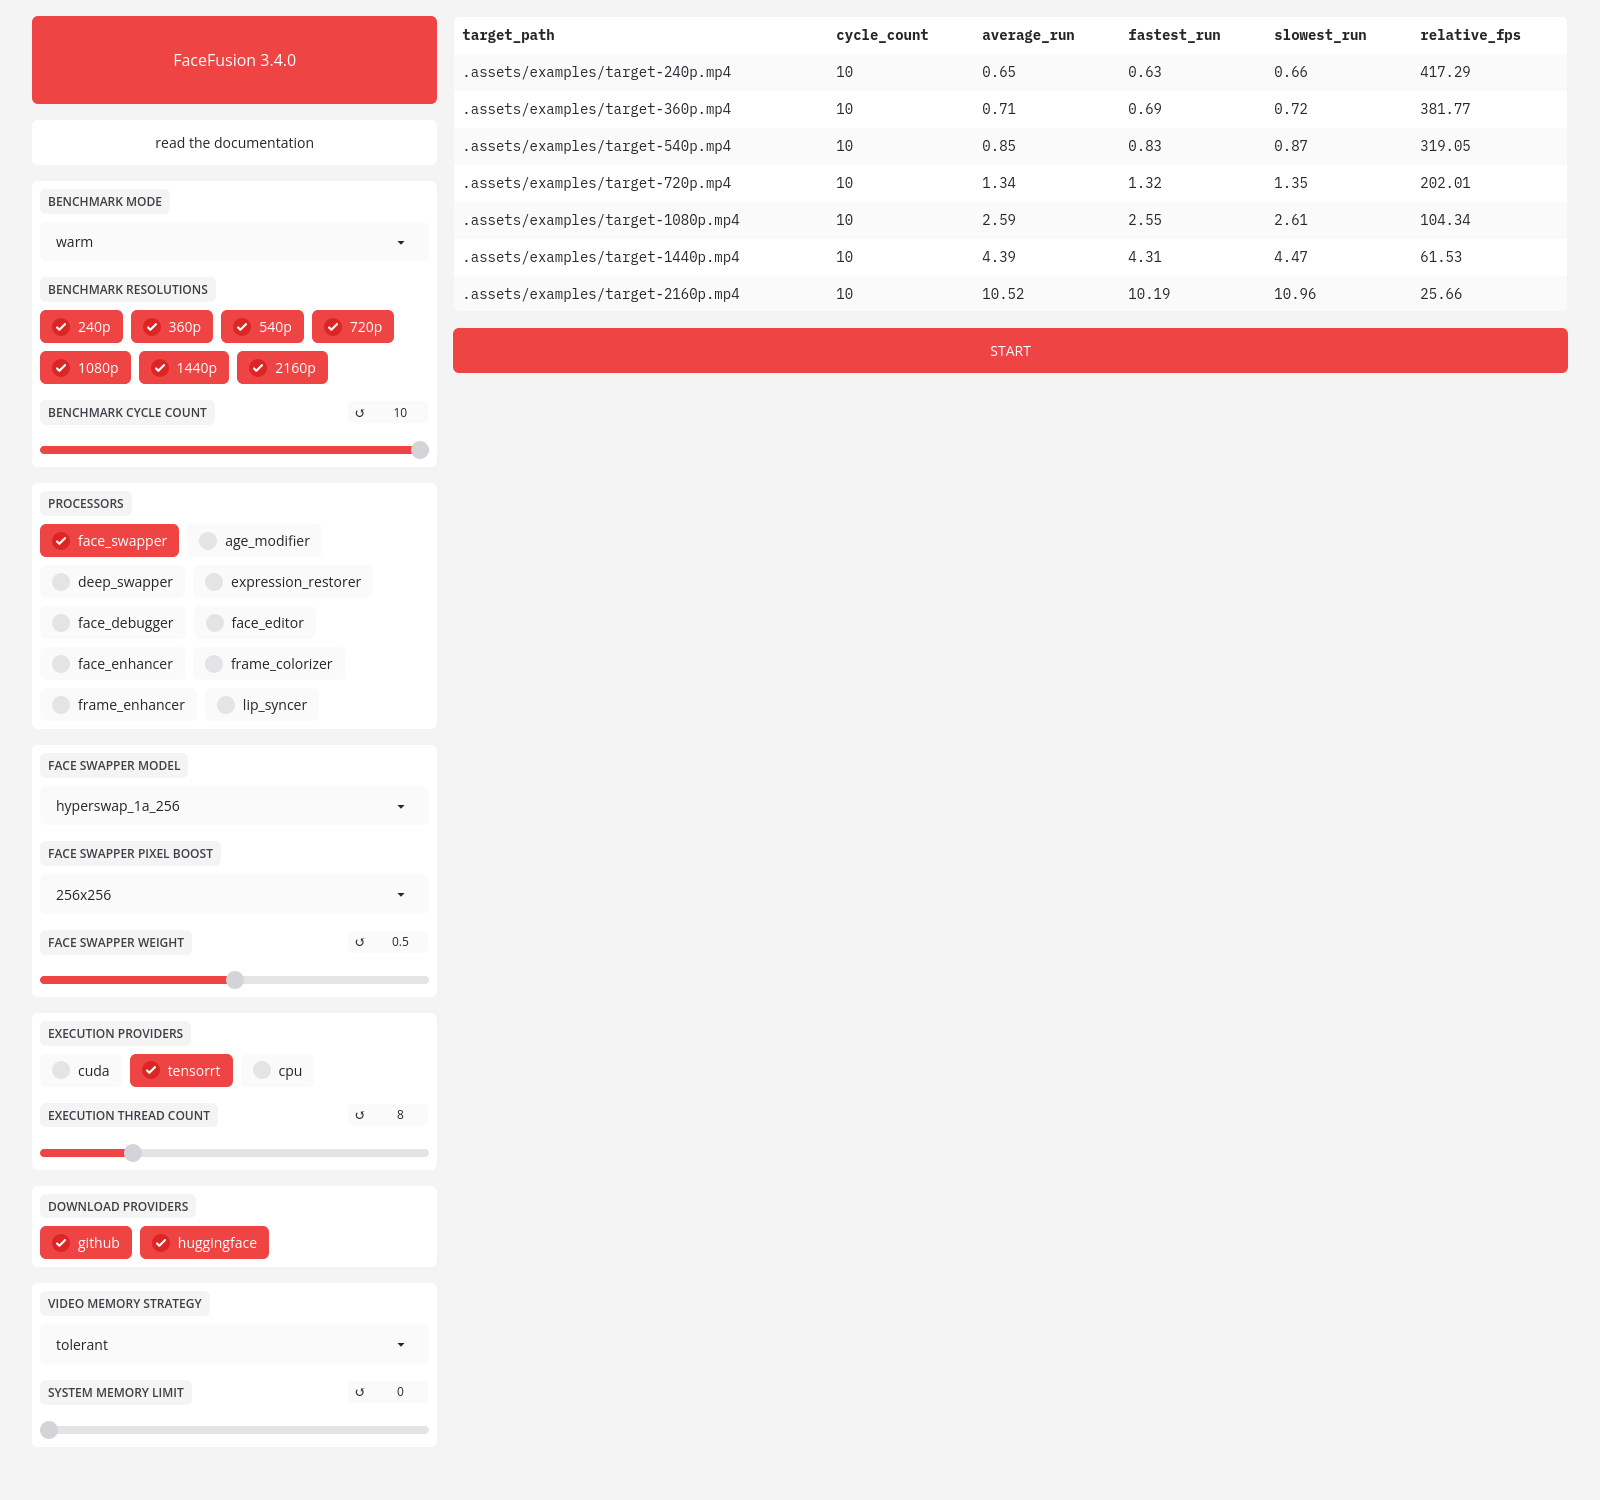This screenshot has width=1600, height=1500.
Task: Enable the lip_syncer processor
Action: point(262,705)
